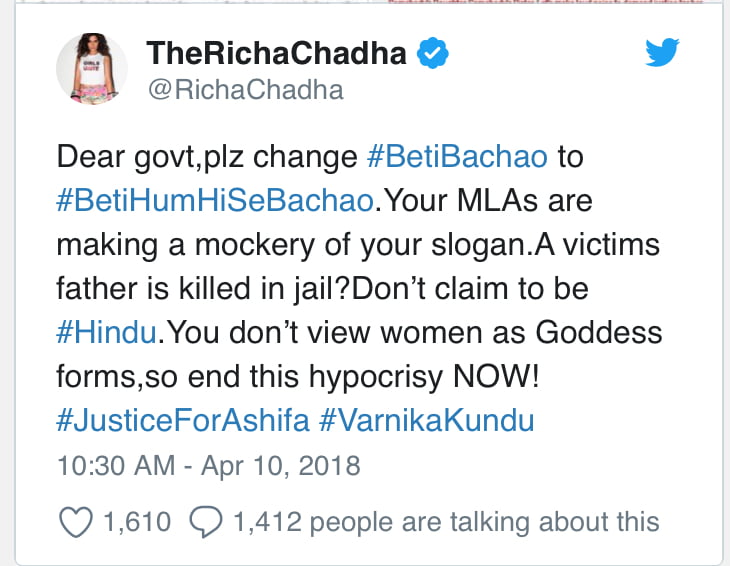Viewport: 730px width, 566px height.
Task: Like the tweet with heart icon
Action: pos(77,521)
